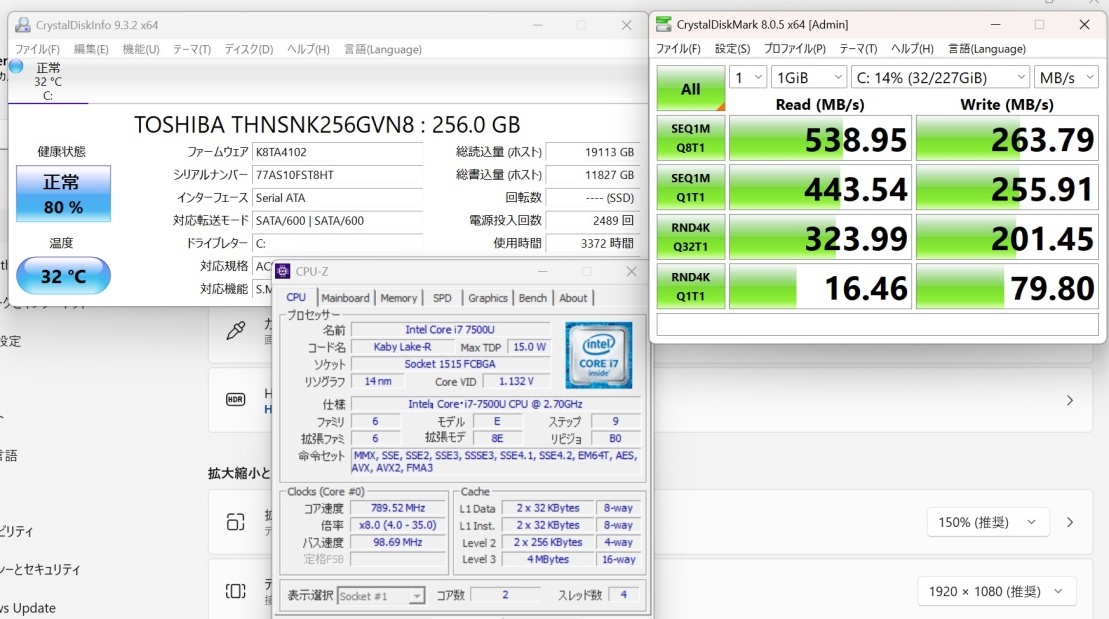Open the Bench tab in CPU-Z
This screenshot has height=619, width=1109.
coord(532,298)
